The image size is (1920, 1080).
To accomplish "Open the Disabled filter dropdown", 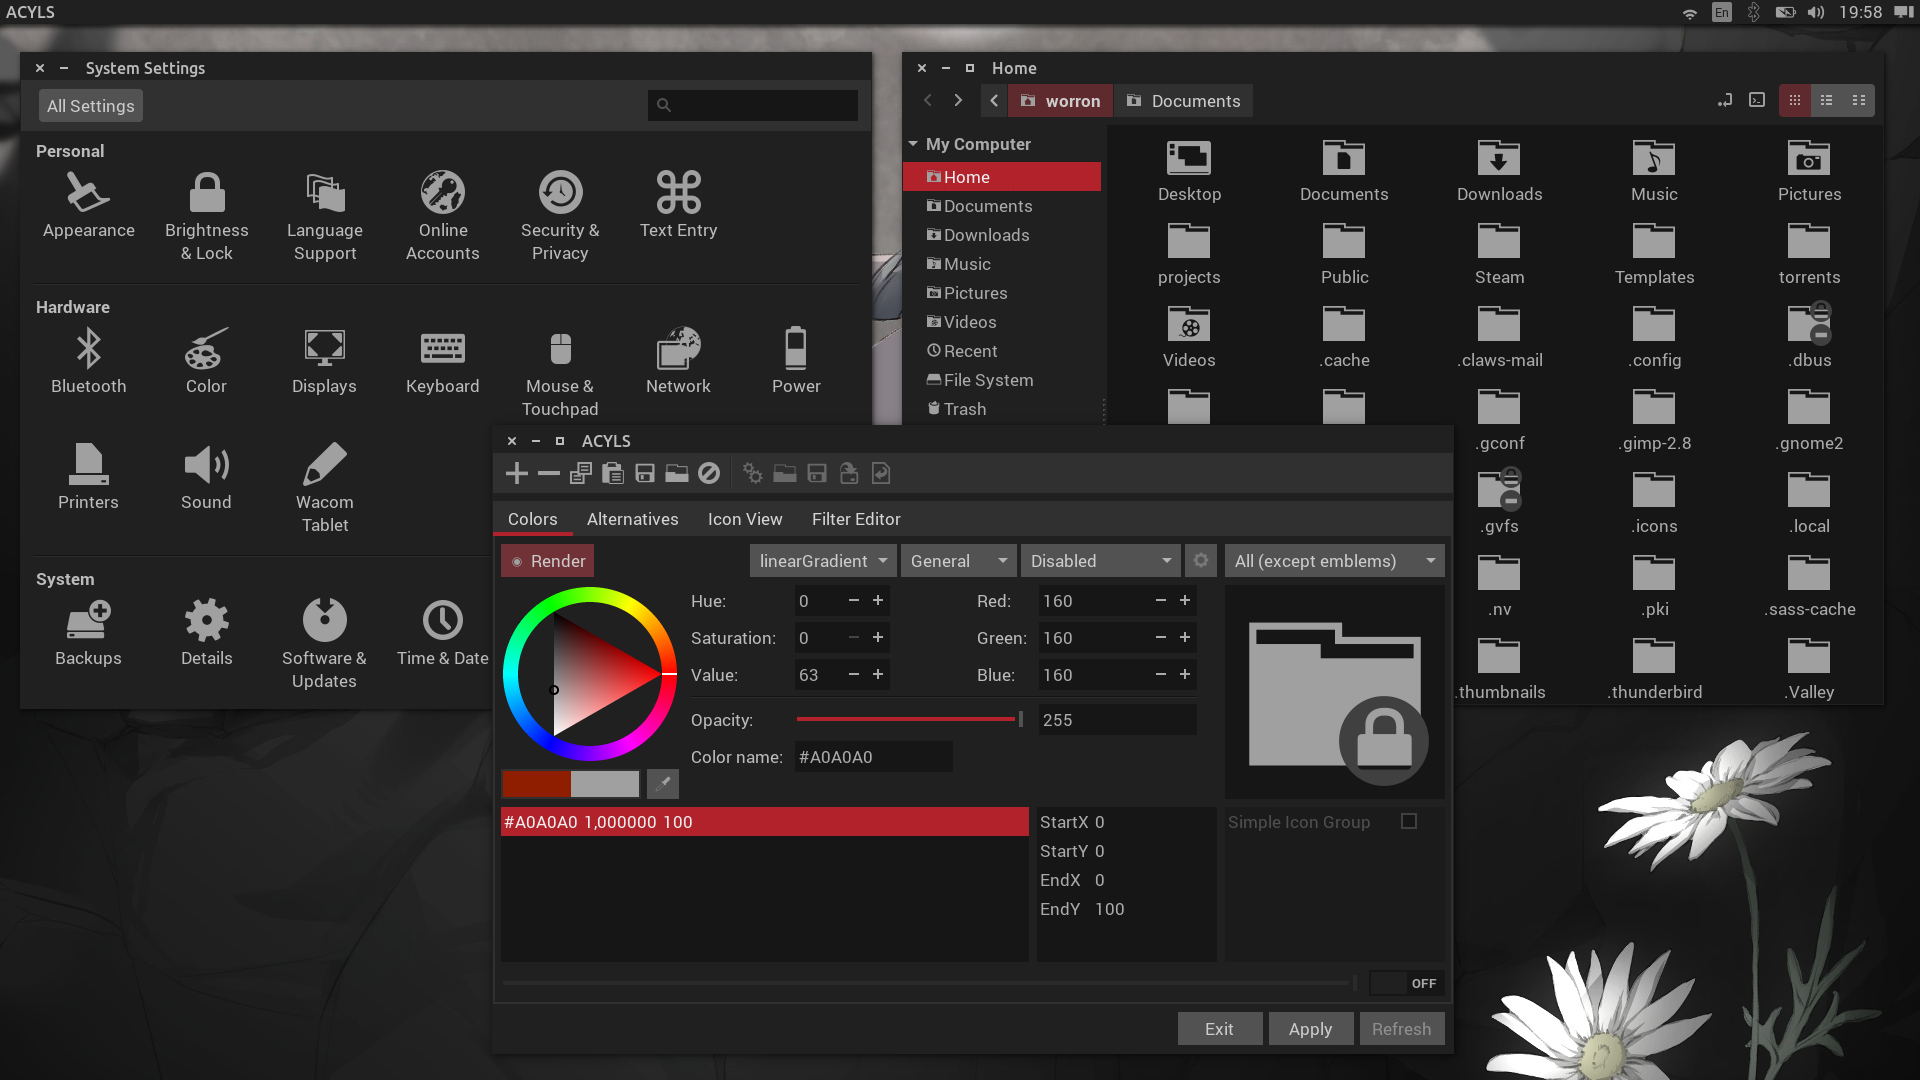I will point(1101,561).
